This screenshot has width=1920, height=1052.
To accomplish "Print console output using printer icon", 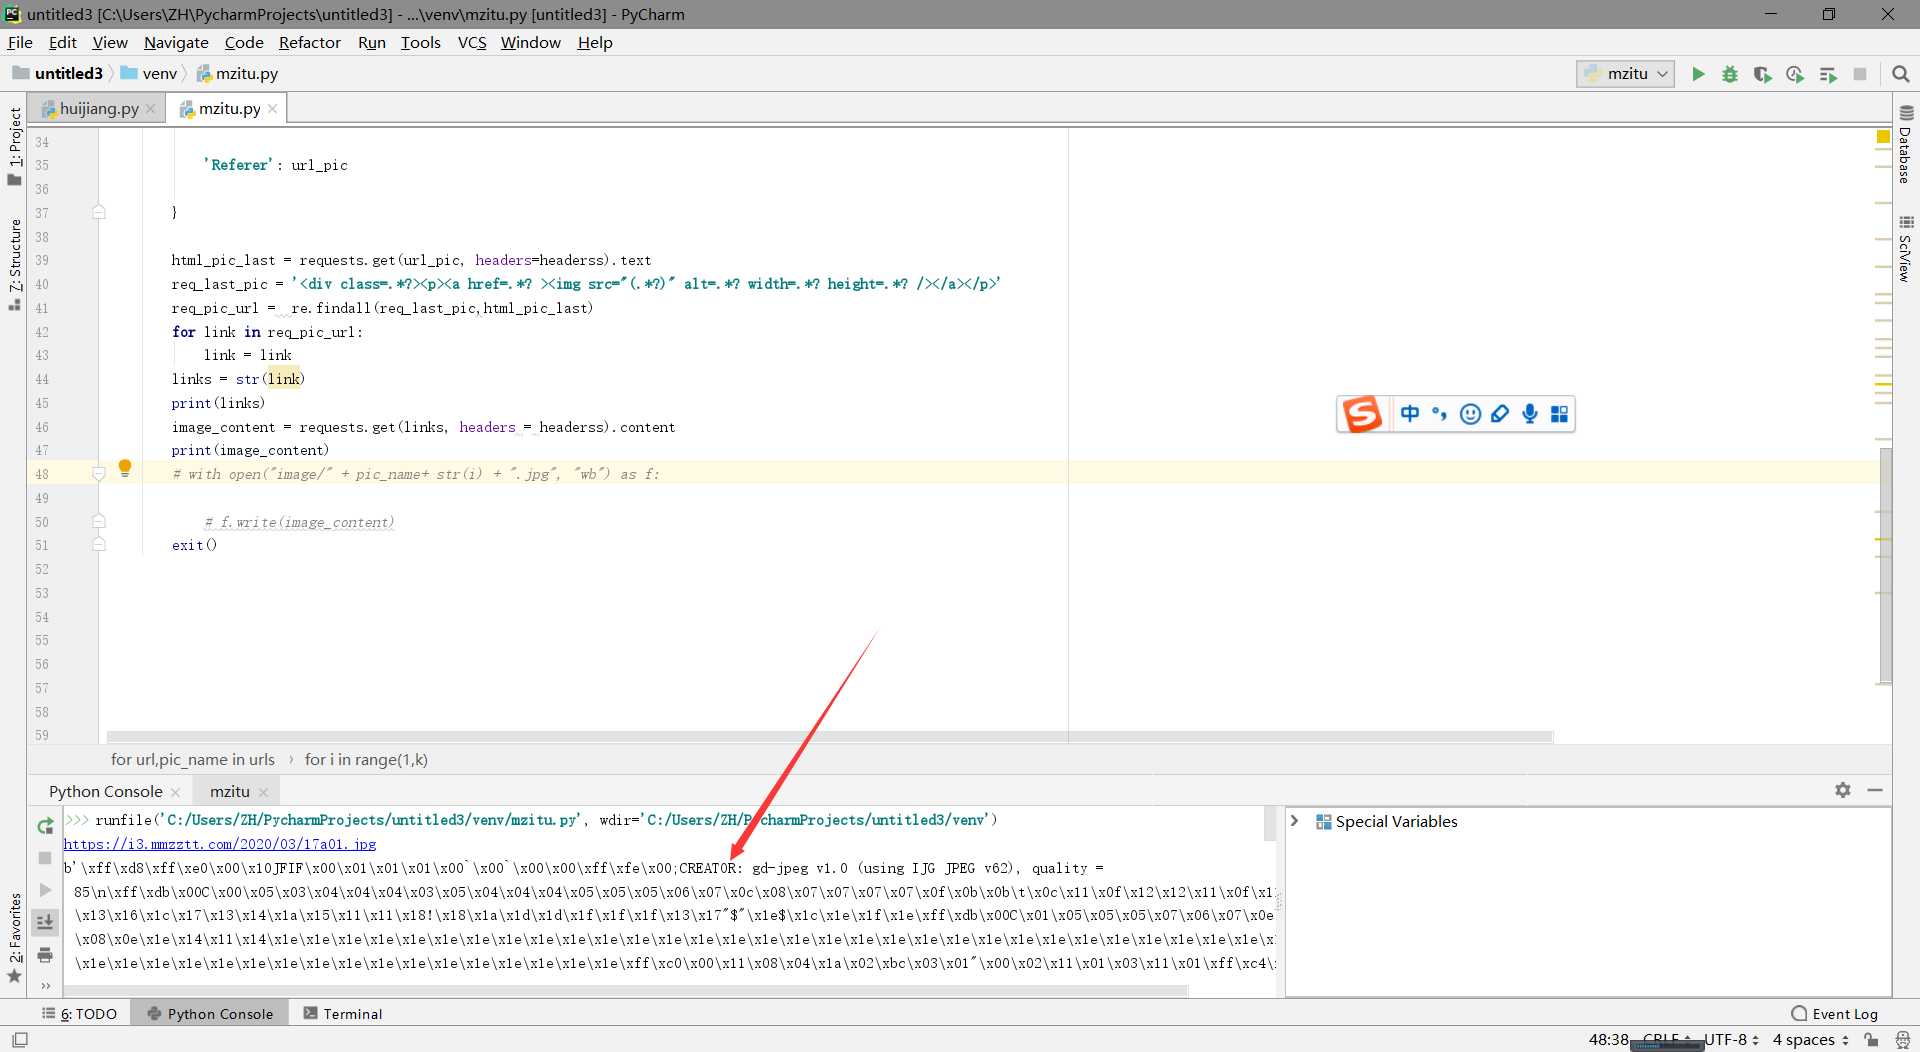I will point(45,955).
